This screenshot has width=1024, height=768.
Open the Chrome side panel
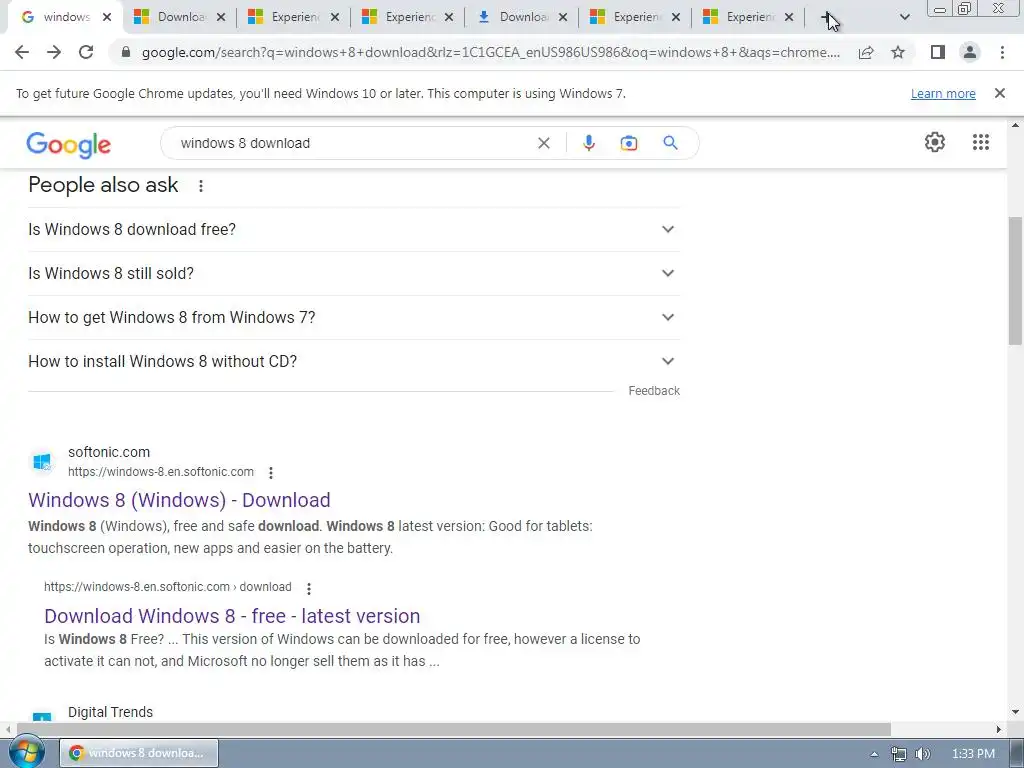(938, 52)
